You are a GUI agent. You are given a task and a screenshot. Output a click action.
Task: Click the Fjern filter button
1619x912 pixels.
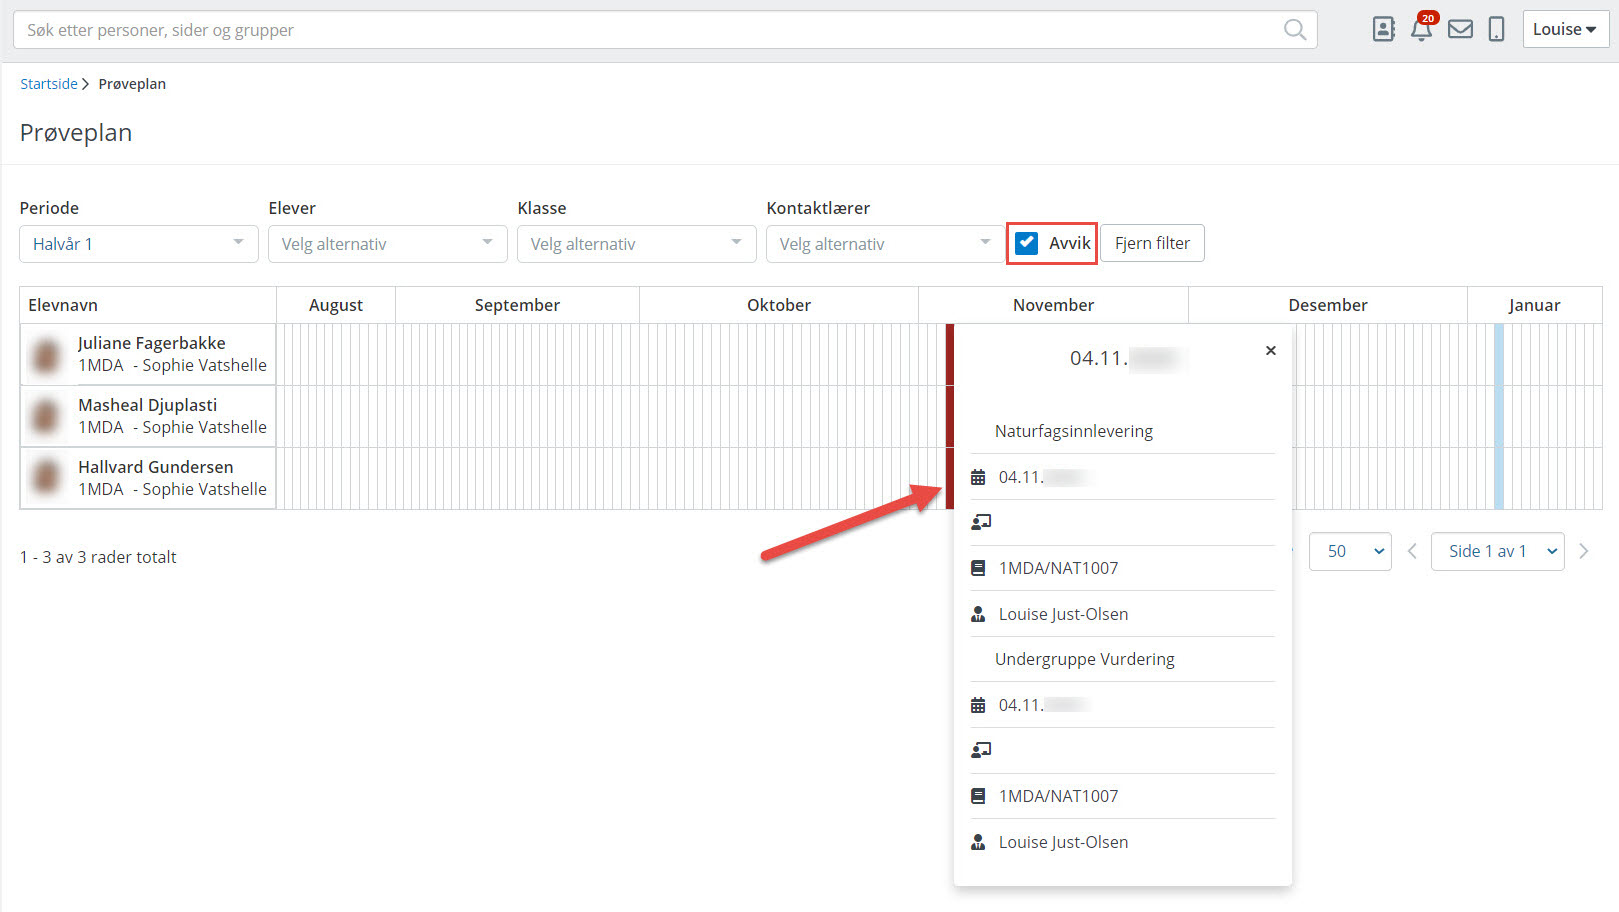pyautogui.click(x=1152, y=243)
